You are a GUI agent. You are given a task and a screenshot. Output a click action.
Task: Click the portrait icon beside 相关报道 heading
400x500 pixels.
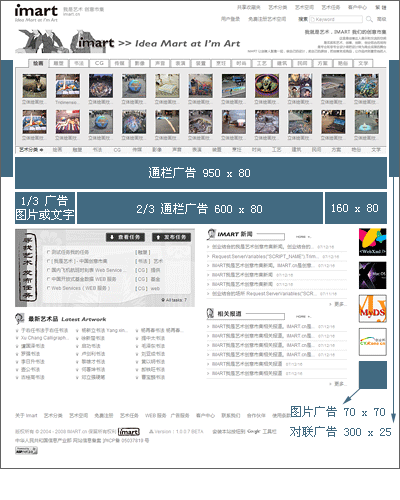tap(210, 313)
